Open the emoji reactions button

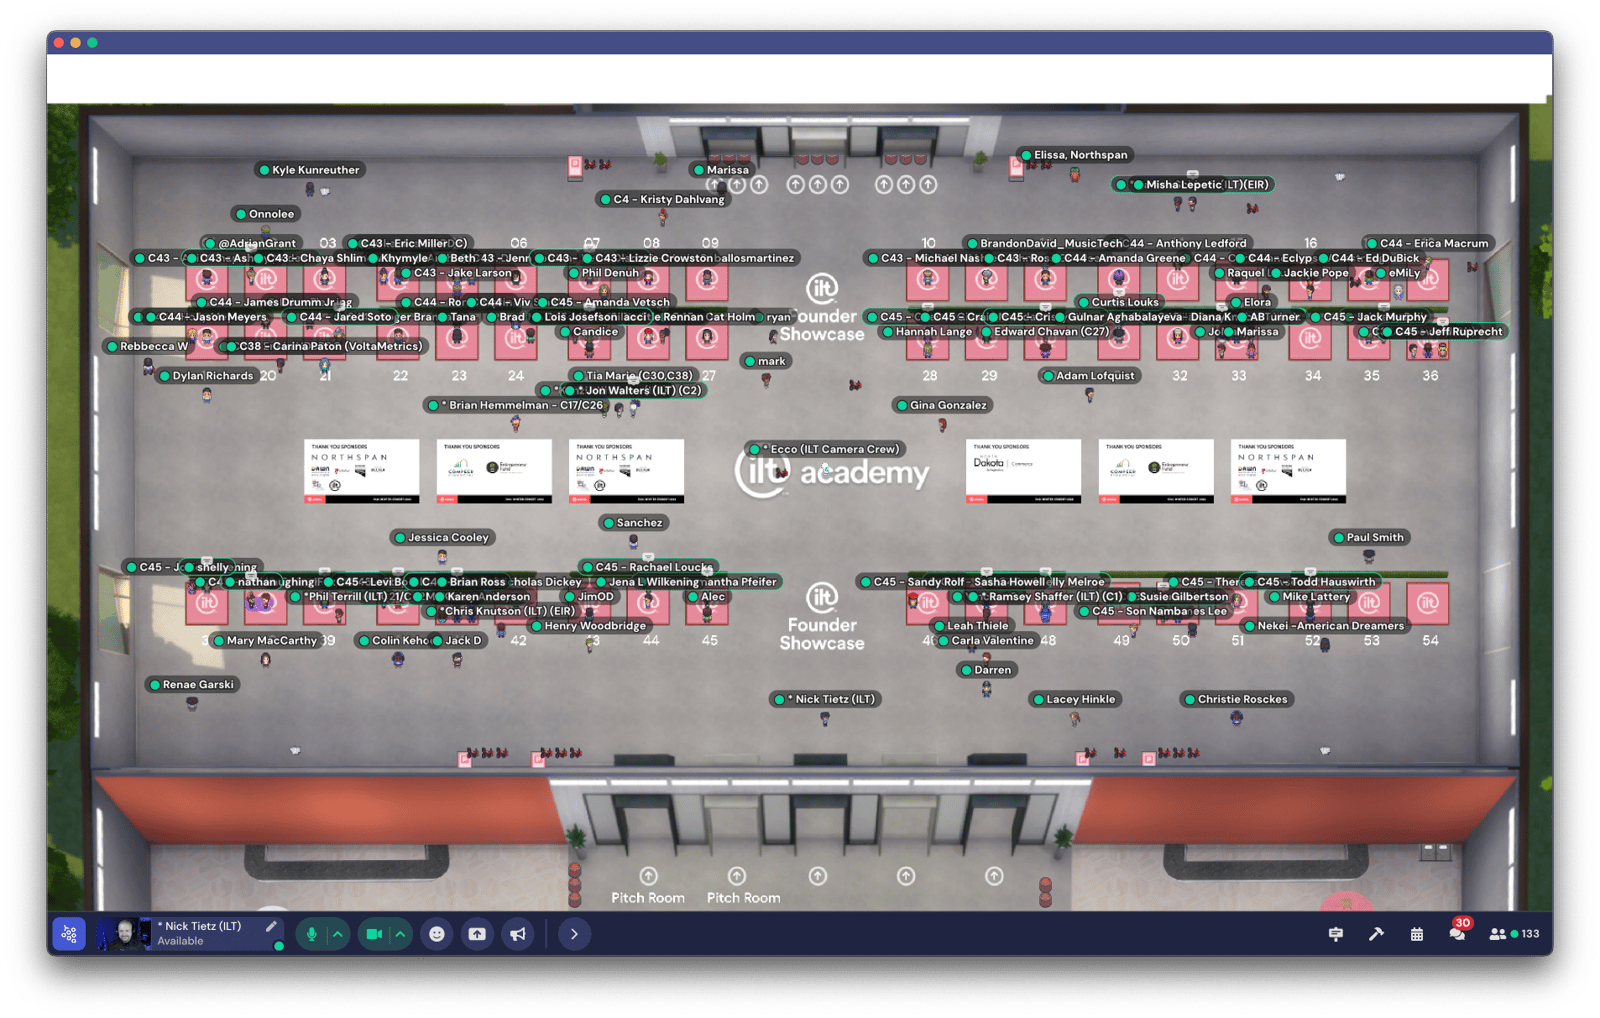tap(437, 934)
